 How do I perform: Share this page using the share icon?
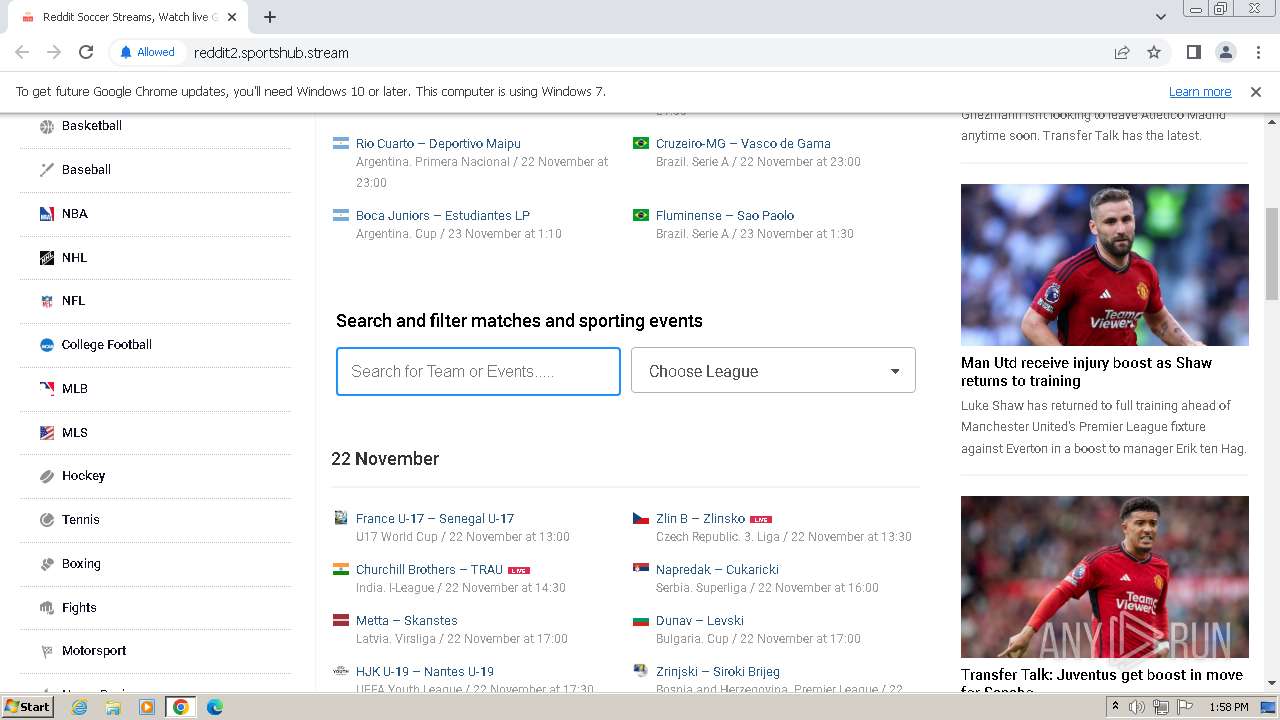click(x=1122, y=52)
